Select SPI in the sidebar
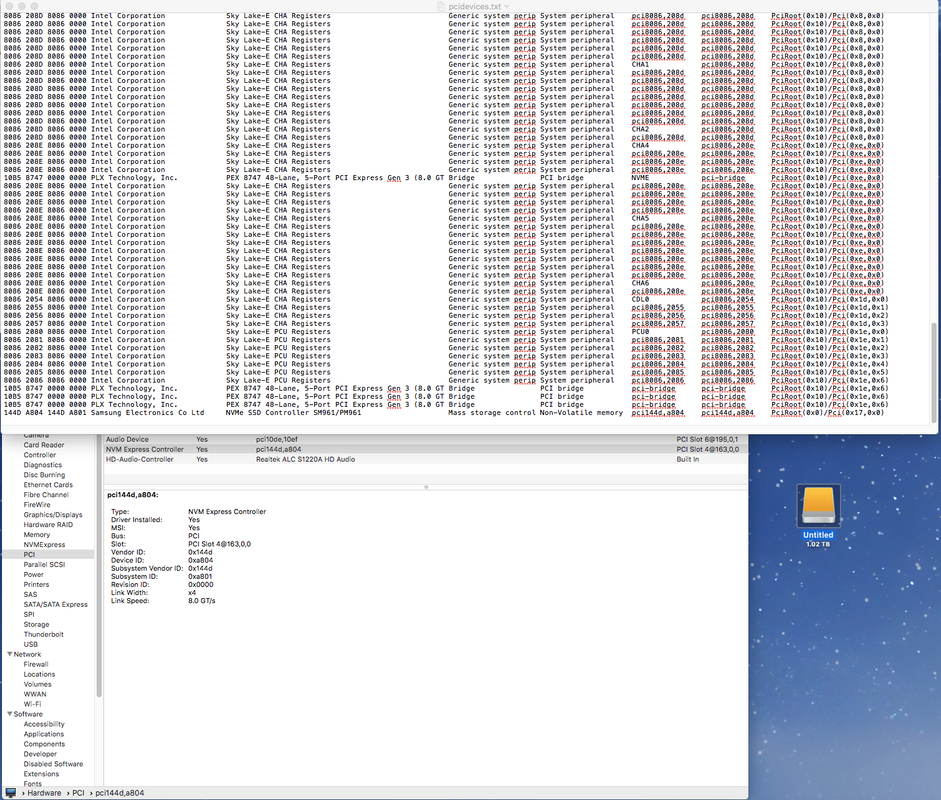The image size is (941, 800). (x=29, y=614)
